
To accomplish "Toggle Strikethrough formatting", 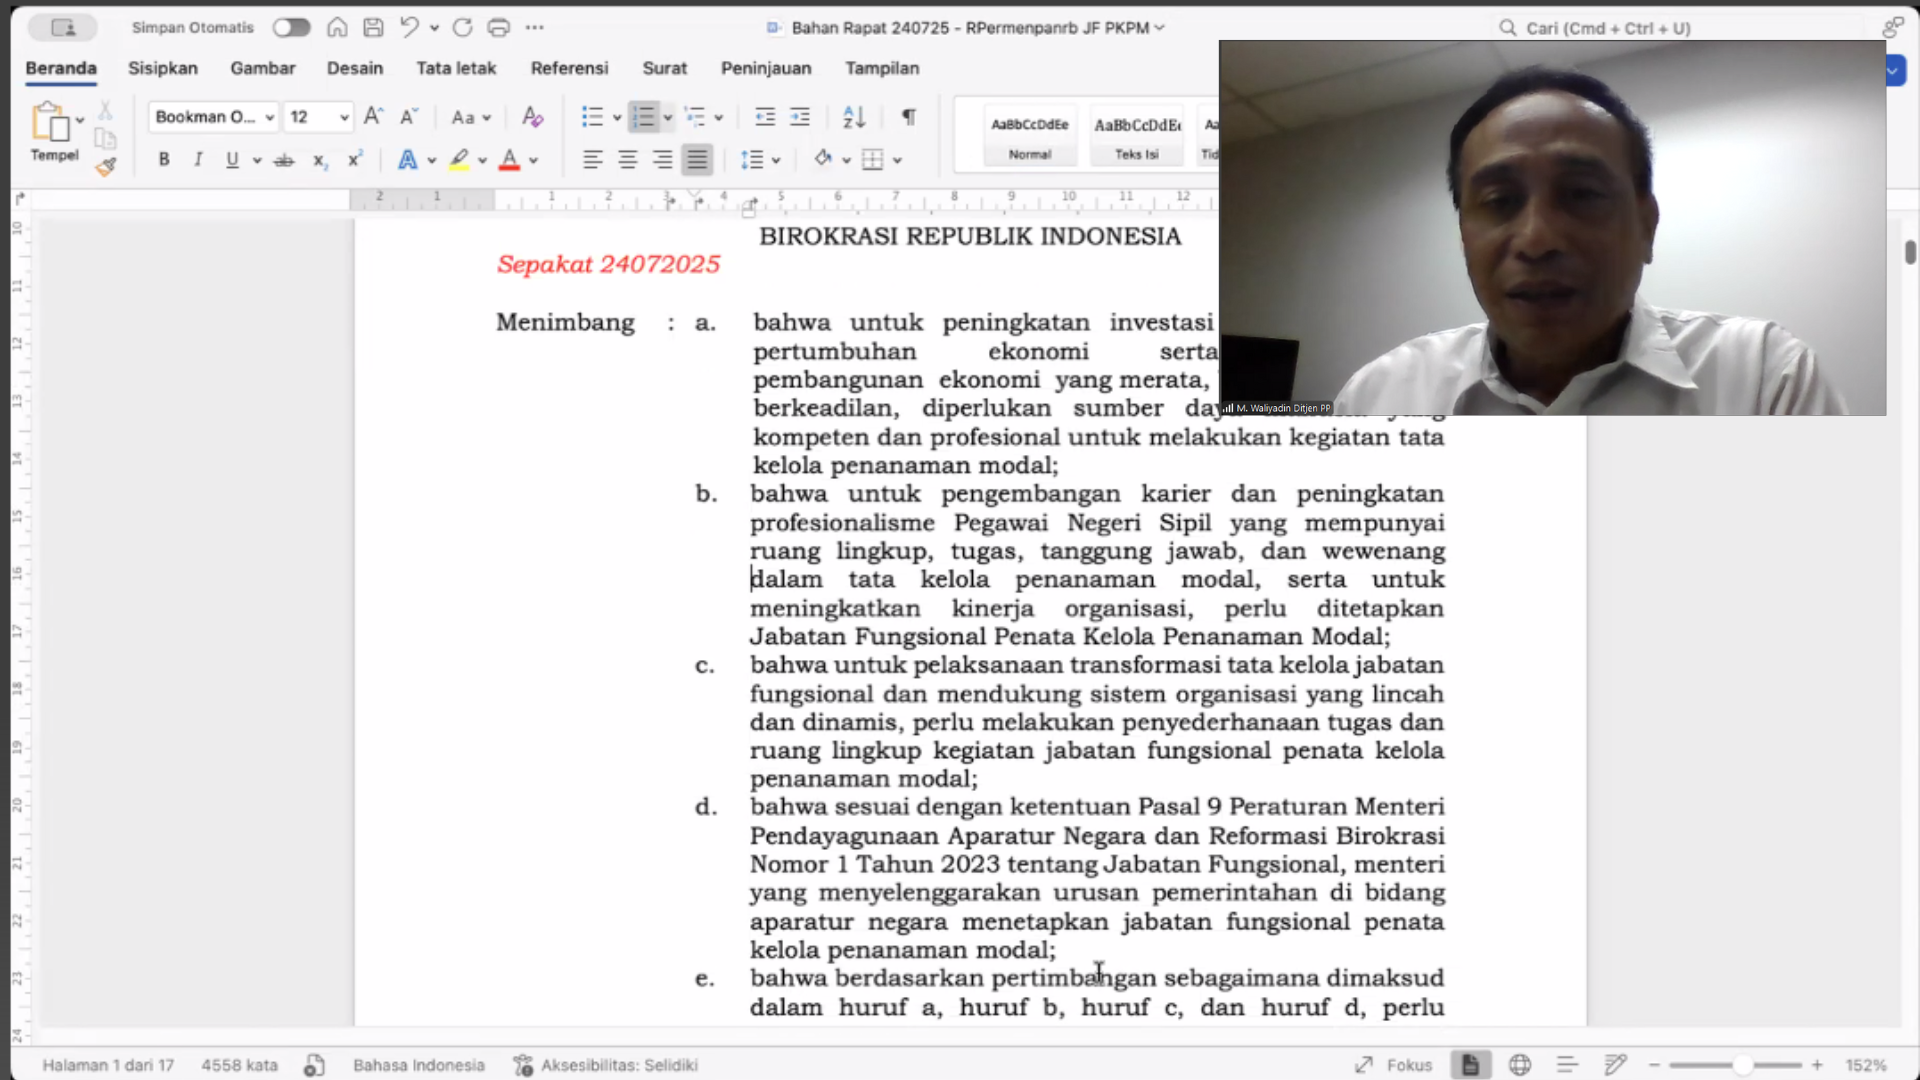I will 284,159.
